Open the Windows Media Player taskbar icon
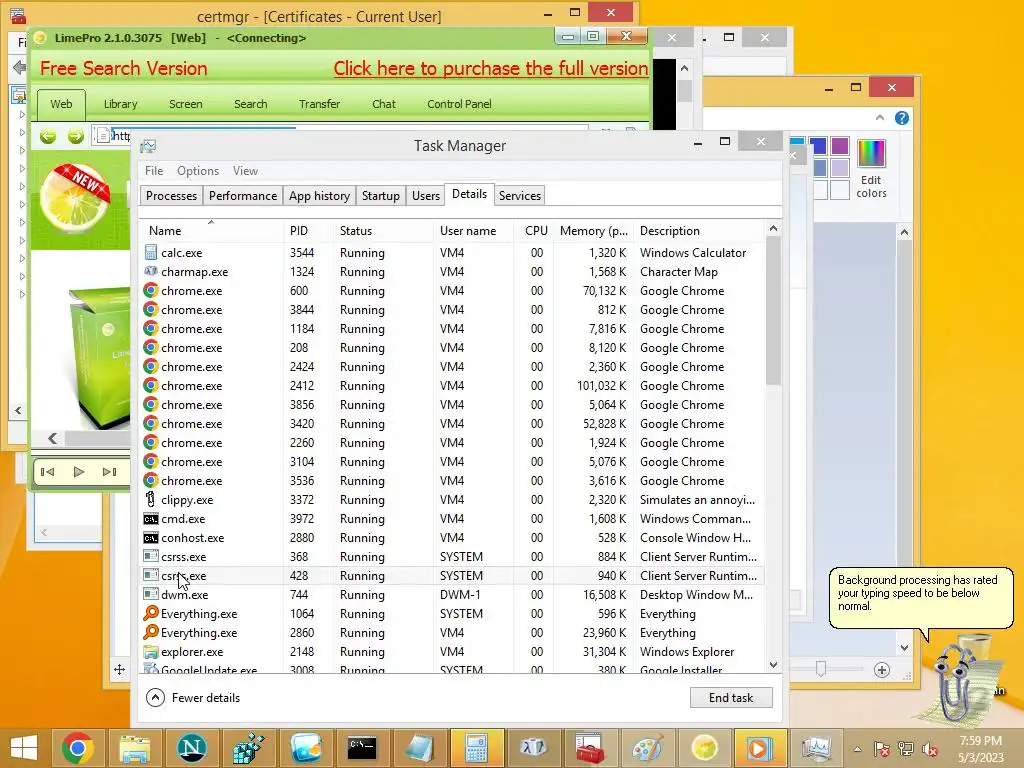Viewport: 1024px width, 768px height. 758,748
